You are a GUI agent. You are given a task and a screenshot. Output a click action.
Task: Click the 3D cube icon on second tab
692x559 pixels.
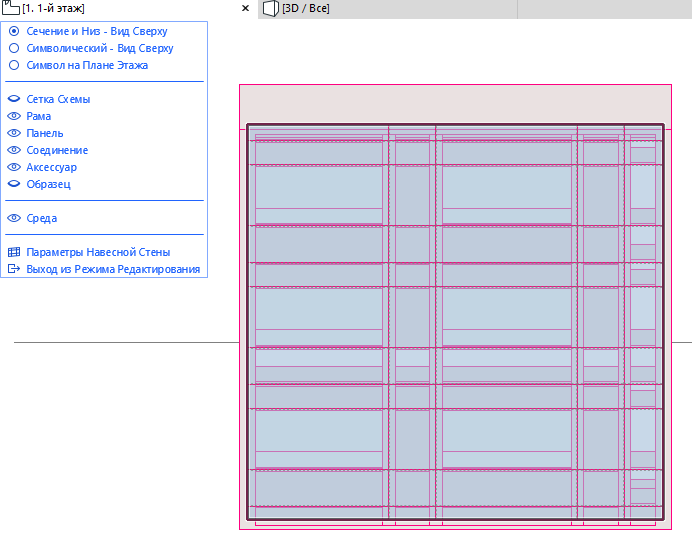point(271,8)
